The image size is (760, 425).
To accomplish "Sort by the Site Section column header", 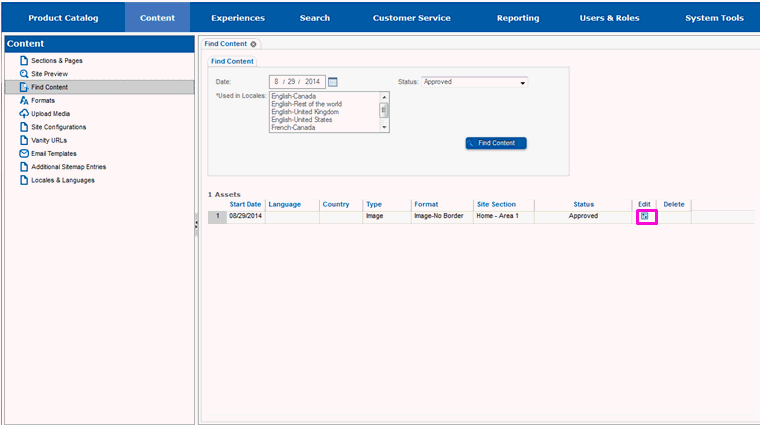I will point(496,205).
